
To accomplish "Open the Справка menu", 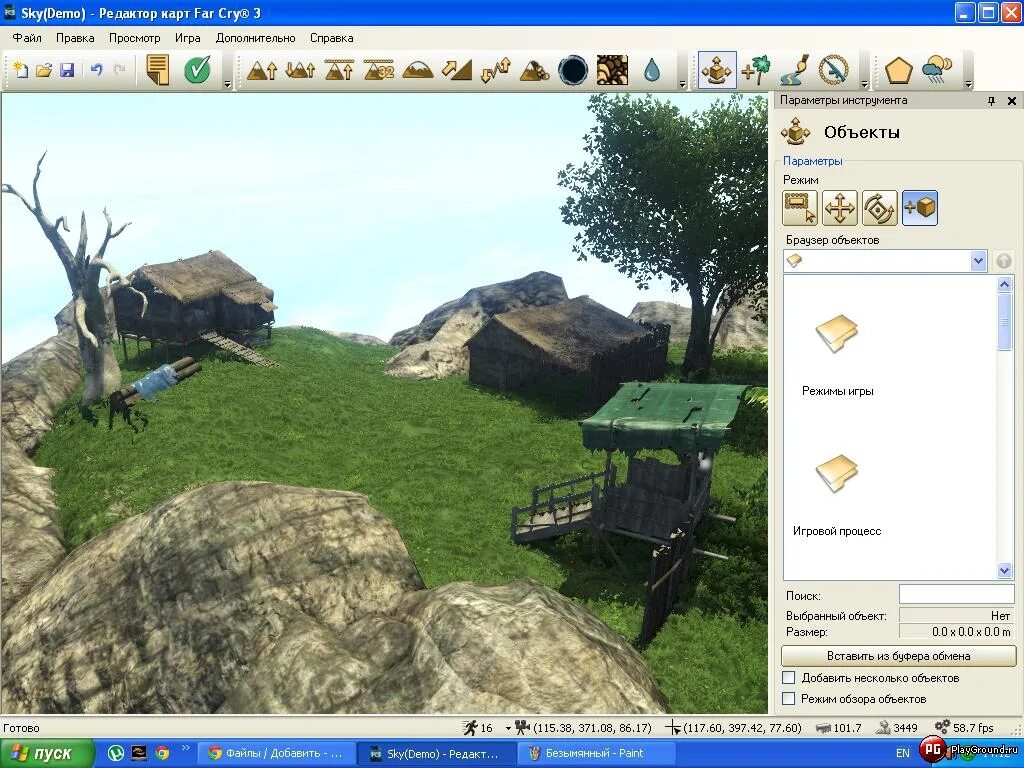I will point(332,38).
